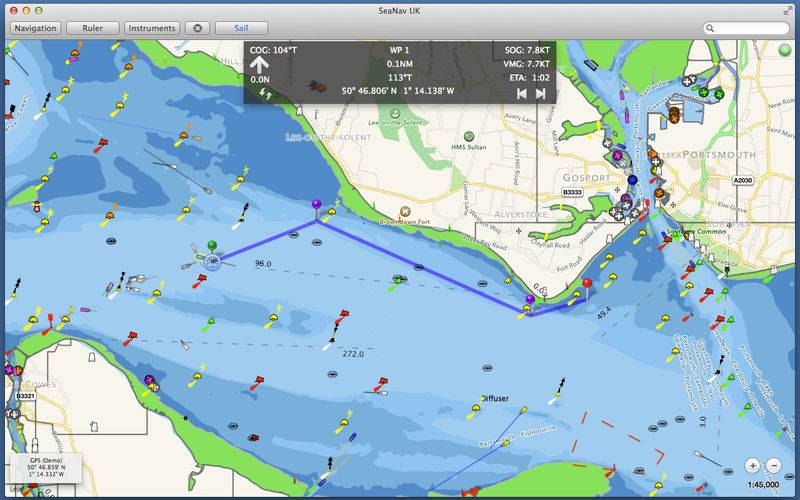Skip to previous waypoint in nav panel

521,93
